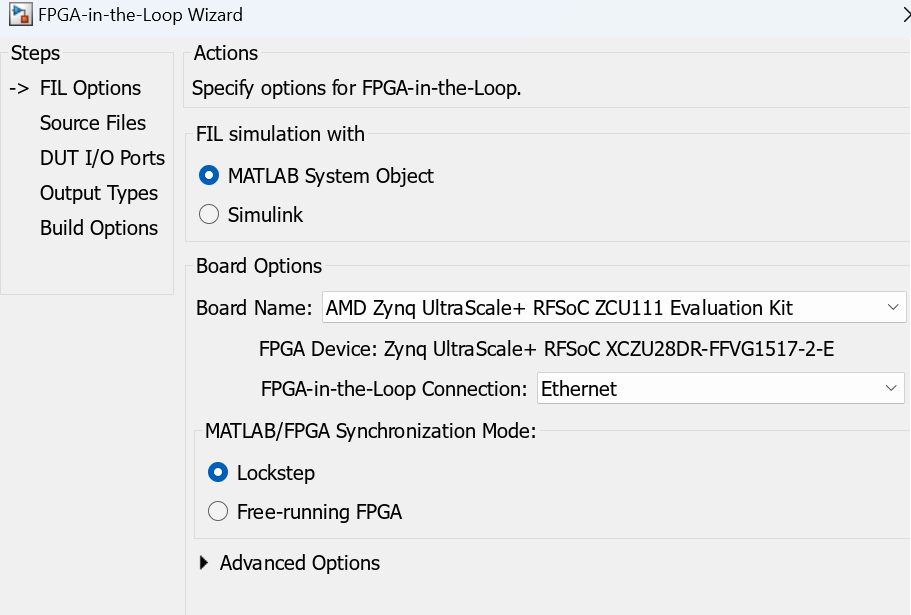
Task: Navigate to the Build Options step
Action: coord(99,228)
